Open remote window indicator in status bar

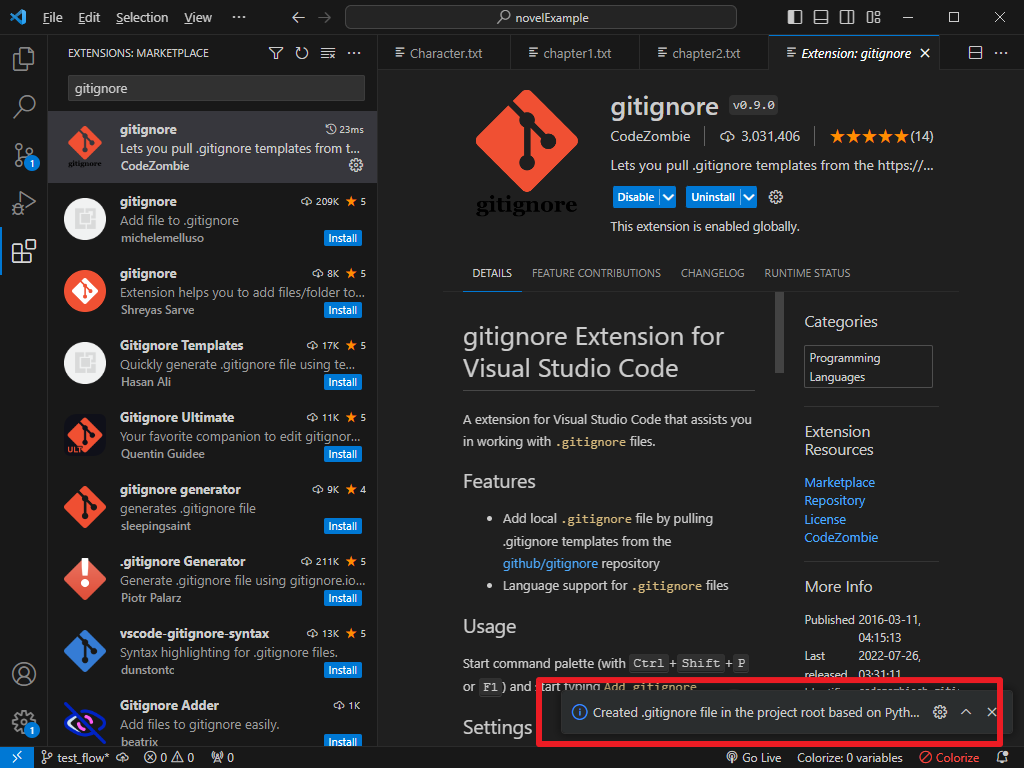[x=17, y=758]
